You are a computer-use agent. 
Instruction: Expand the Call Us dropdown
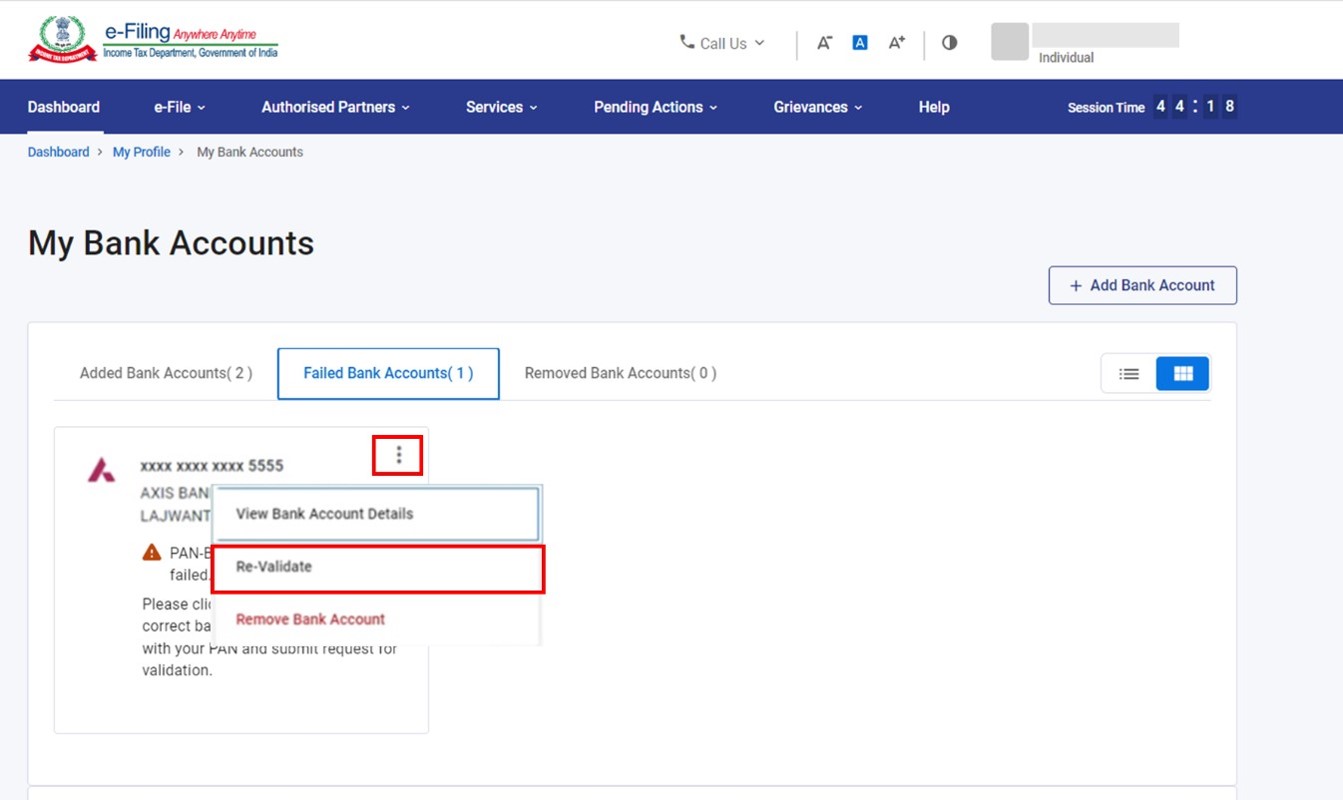[x=722, y=43]
